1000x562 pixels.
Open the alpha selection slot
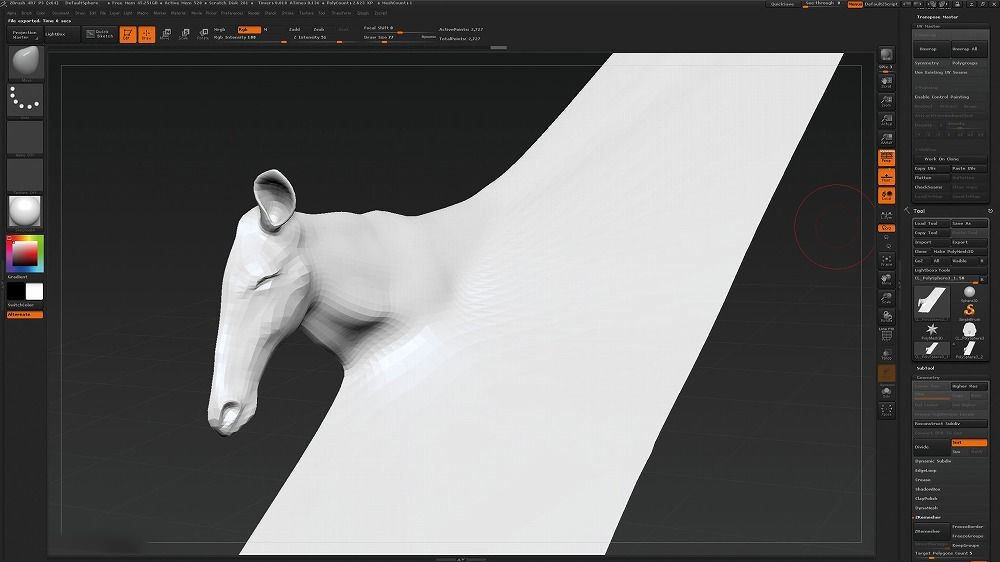tap(25, 138)
